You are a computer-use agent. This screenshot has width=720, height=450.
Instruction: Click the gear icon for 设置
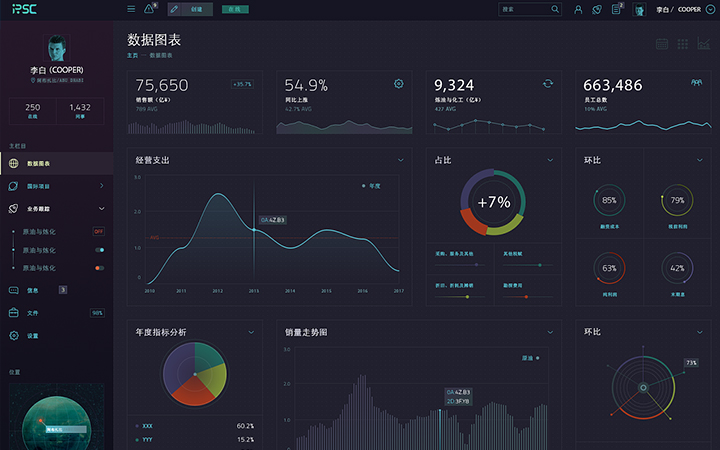14,336
